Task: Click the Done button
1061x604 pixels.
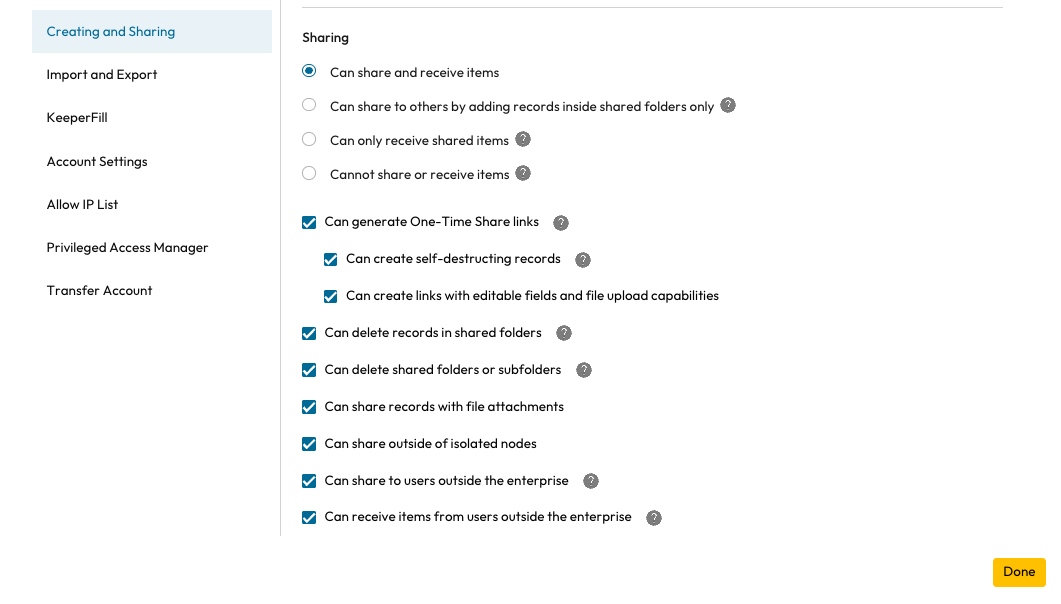Action: (1019, 572)
